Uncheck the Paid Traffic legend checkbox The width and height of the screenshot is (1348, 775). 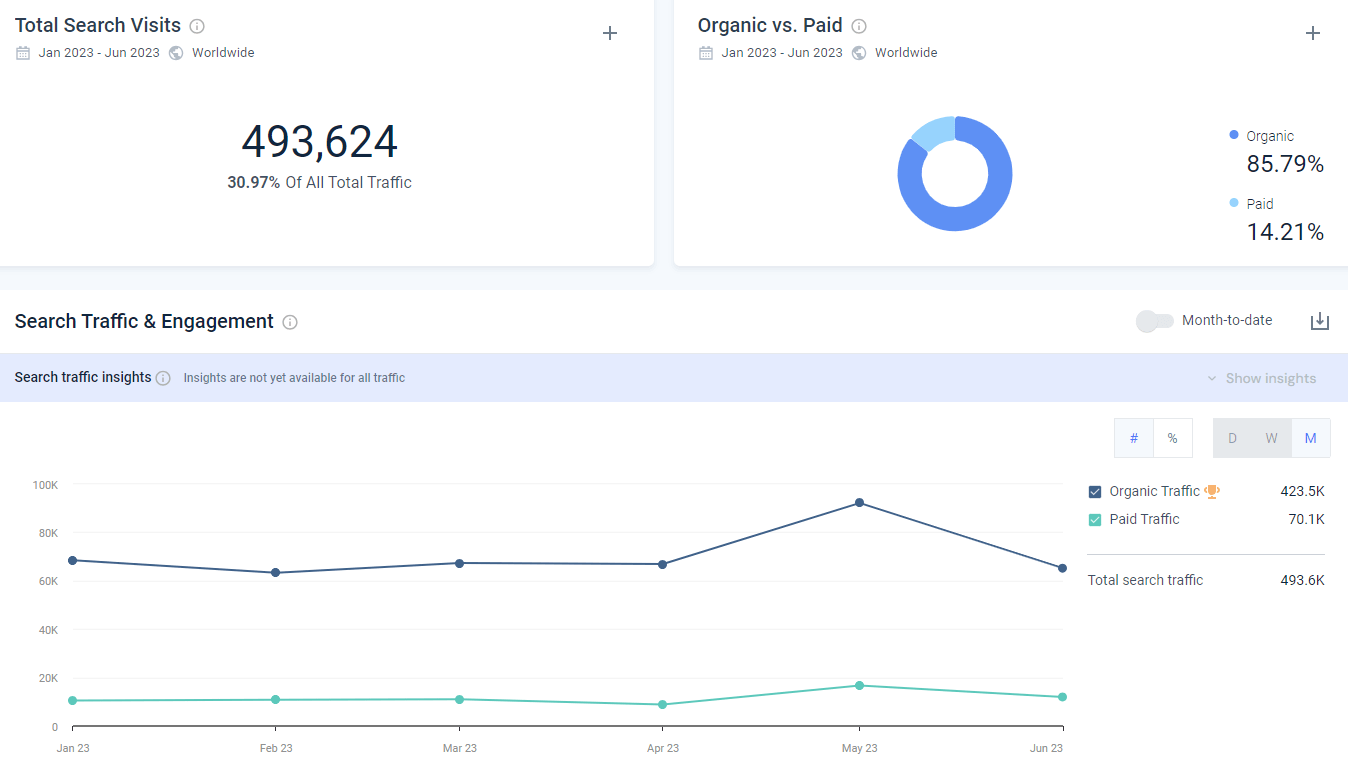[x=1095, y=520]
